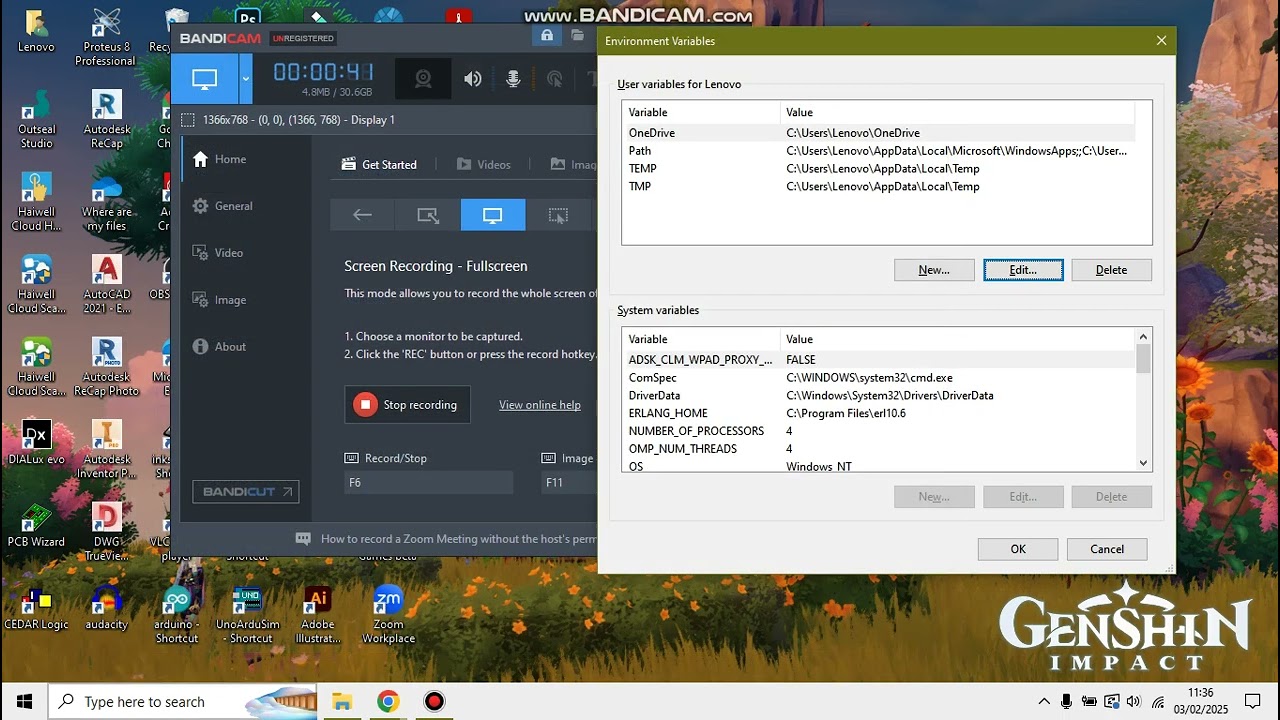
Task: Select the Path user variable row
Action: tap(878, 151)
